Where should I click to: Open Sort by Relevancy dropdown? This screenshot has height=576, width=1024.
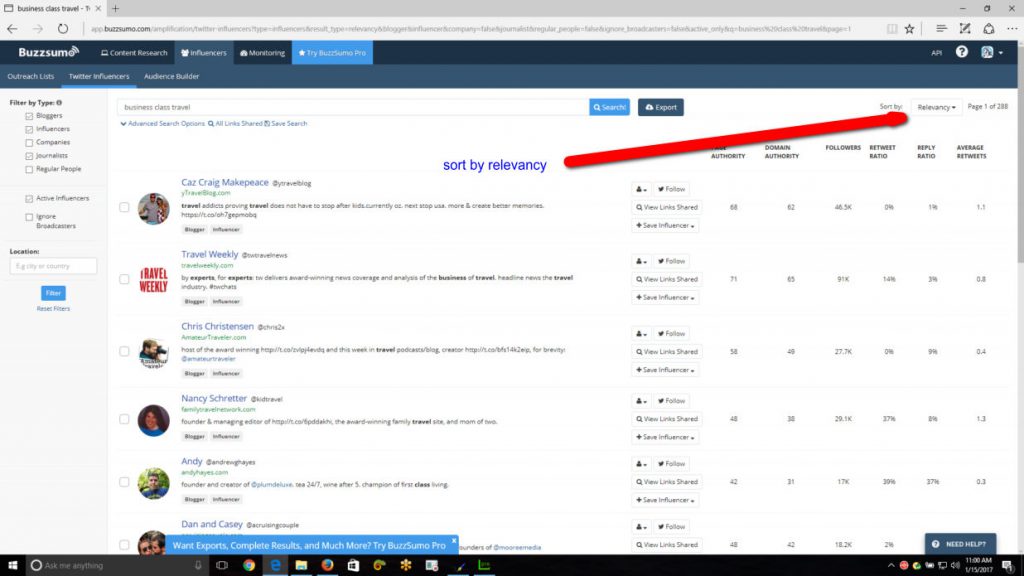point(936,107)
